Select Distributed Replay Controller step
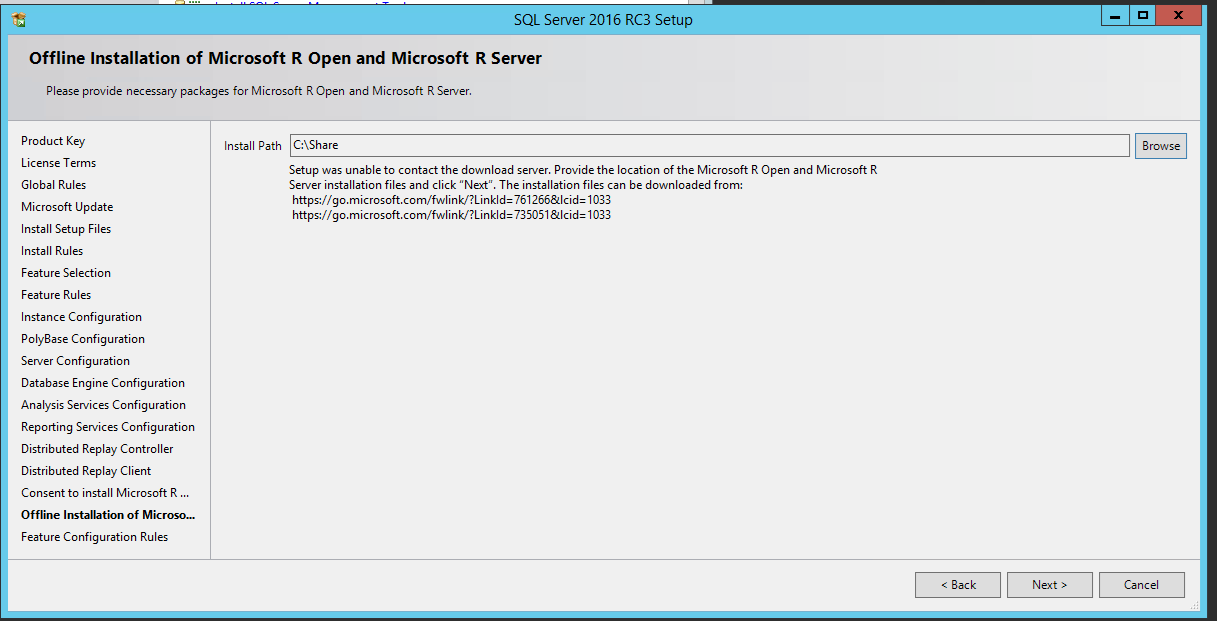 coord(97,449)
